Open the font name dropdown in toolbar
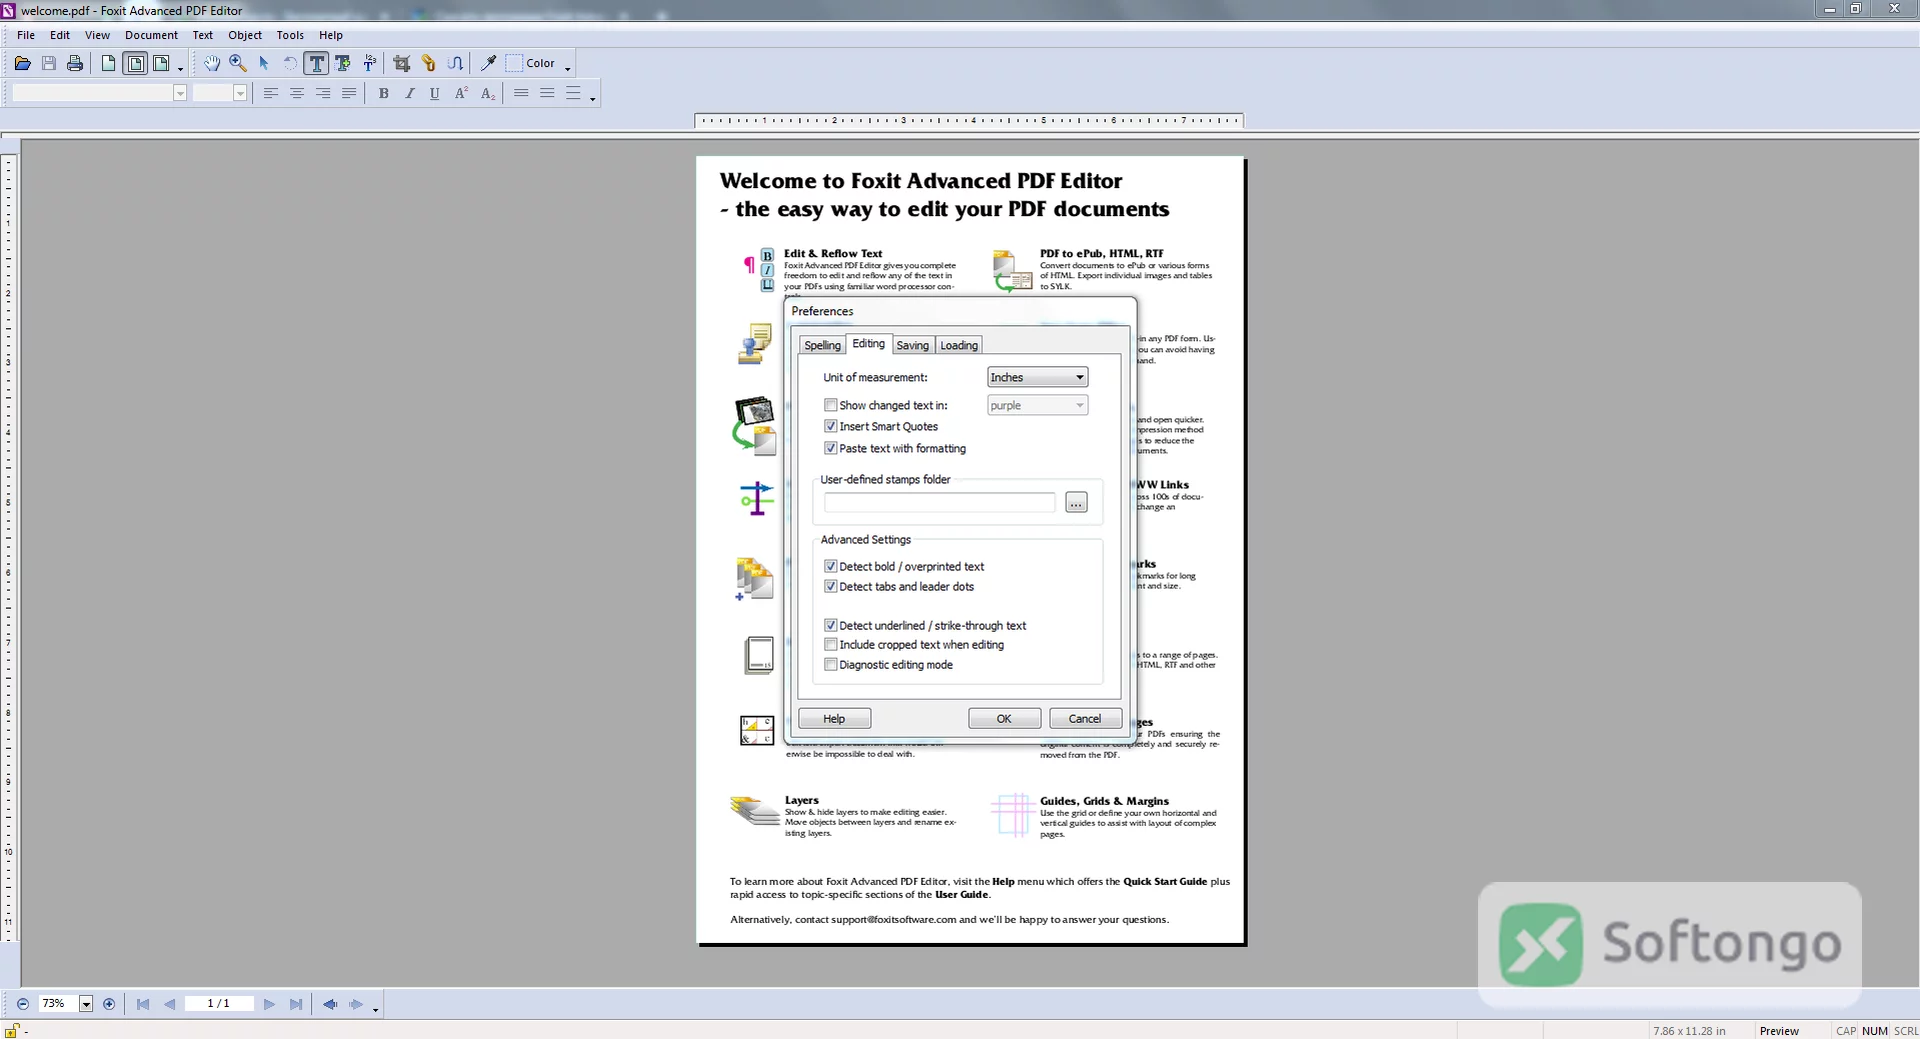This screenshot has height=1039, width=1920. (x=180, y=93)
